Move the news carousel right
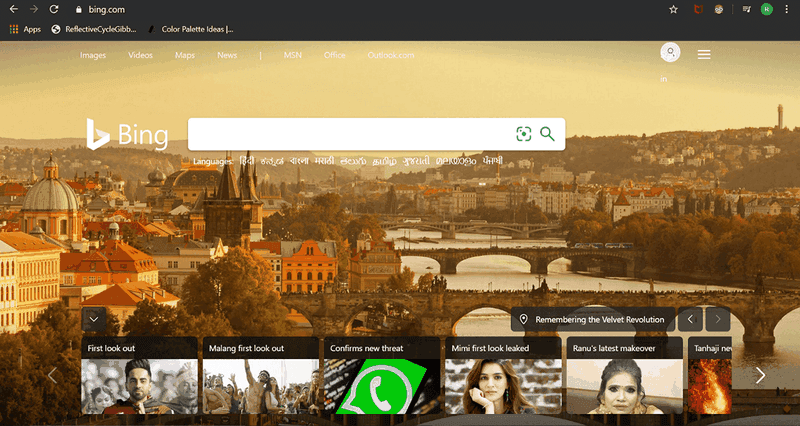 pos(760,375)
